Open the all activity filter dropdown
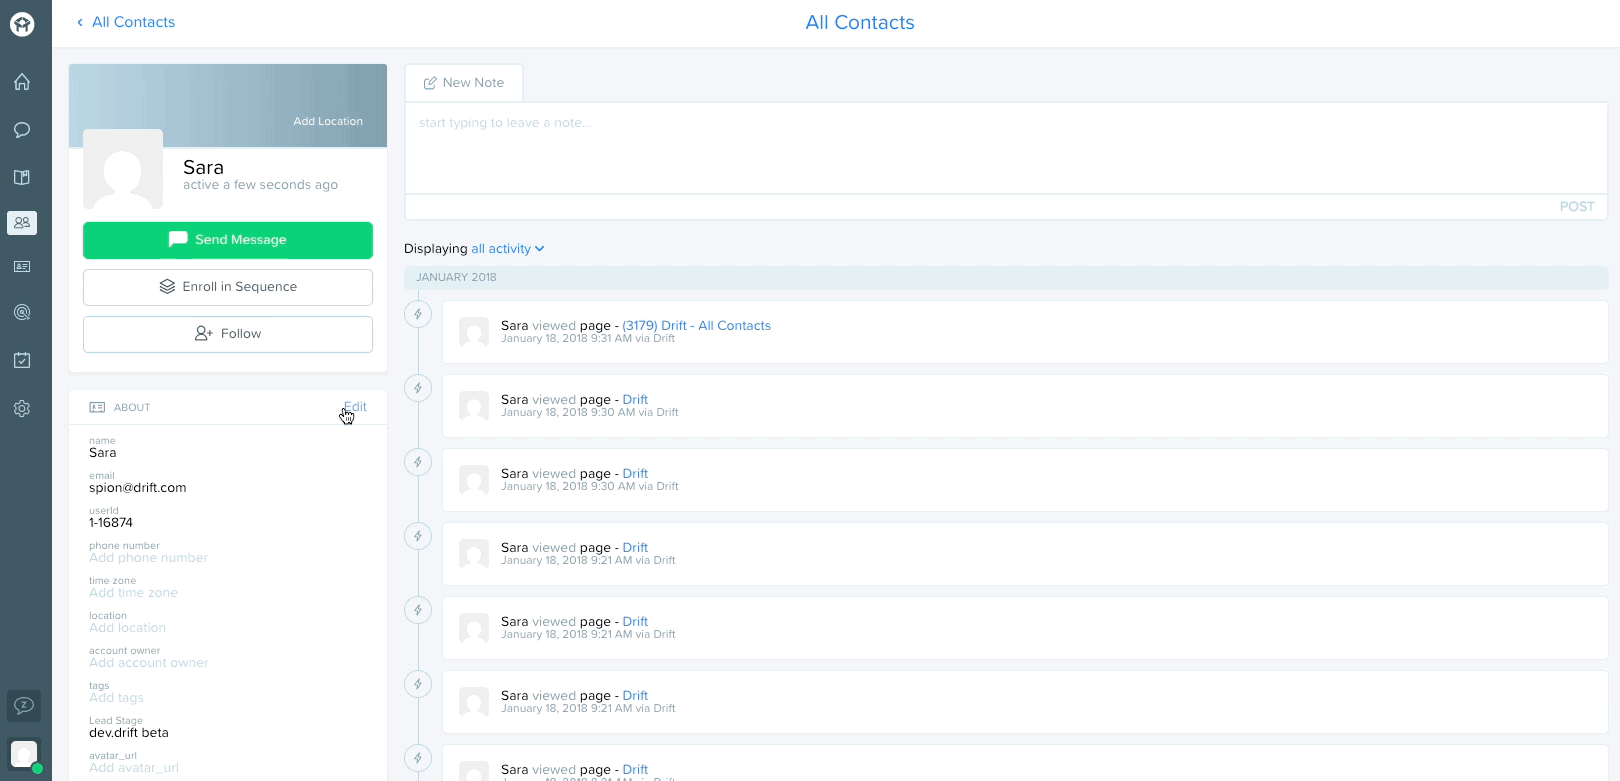This screenshot has height=781, width=1620. coord(508,249)
